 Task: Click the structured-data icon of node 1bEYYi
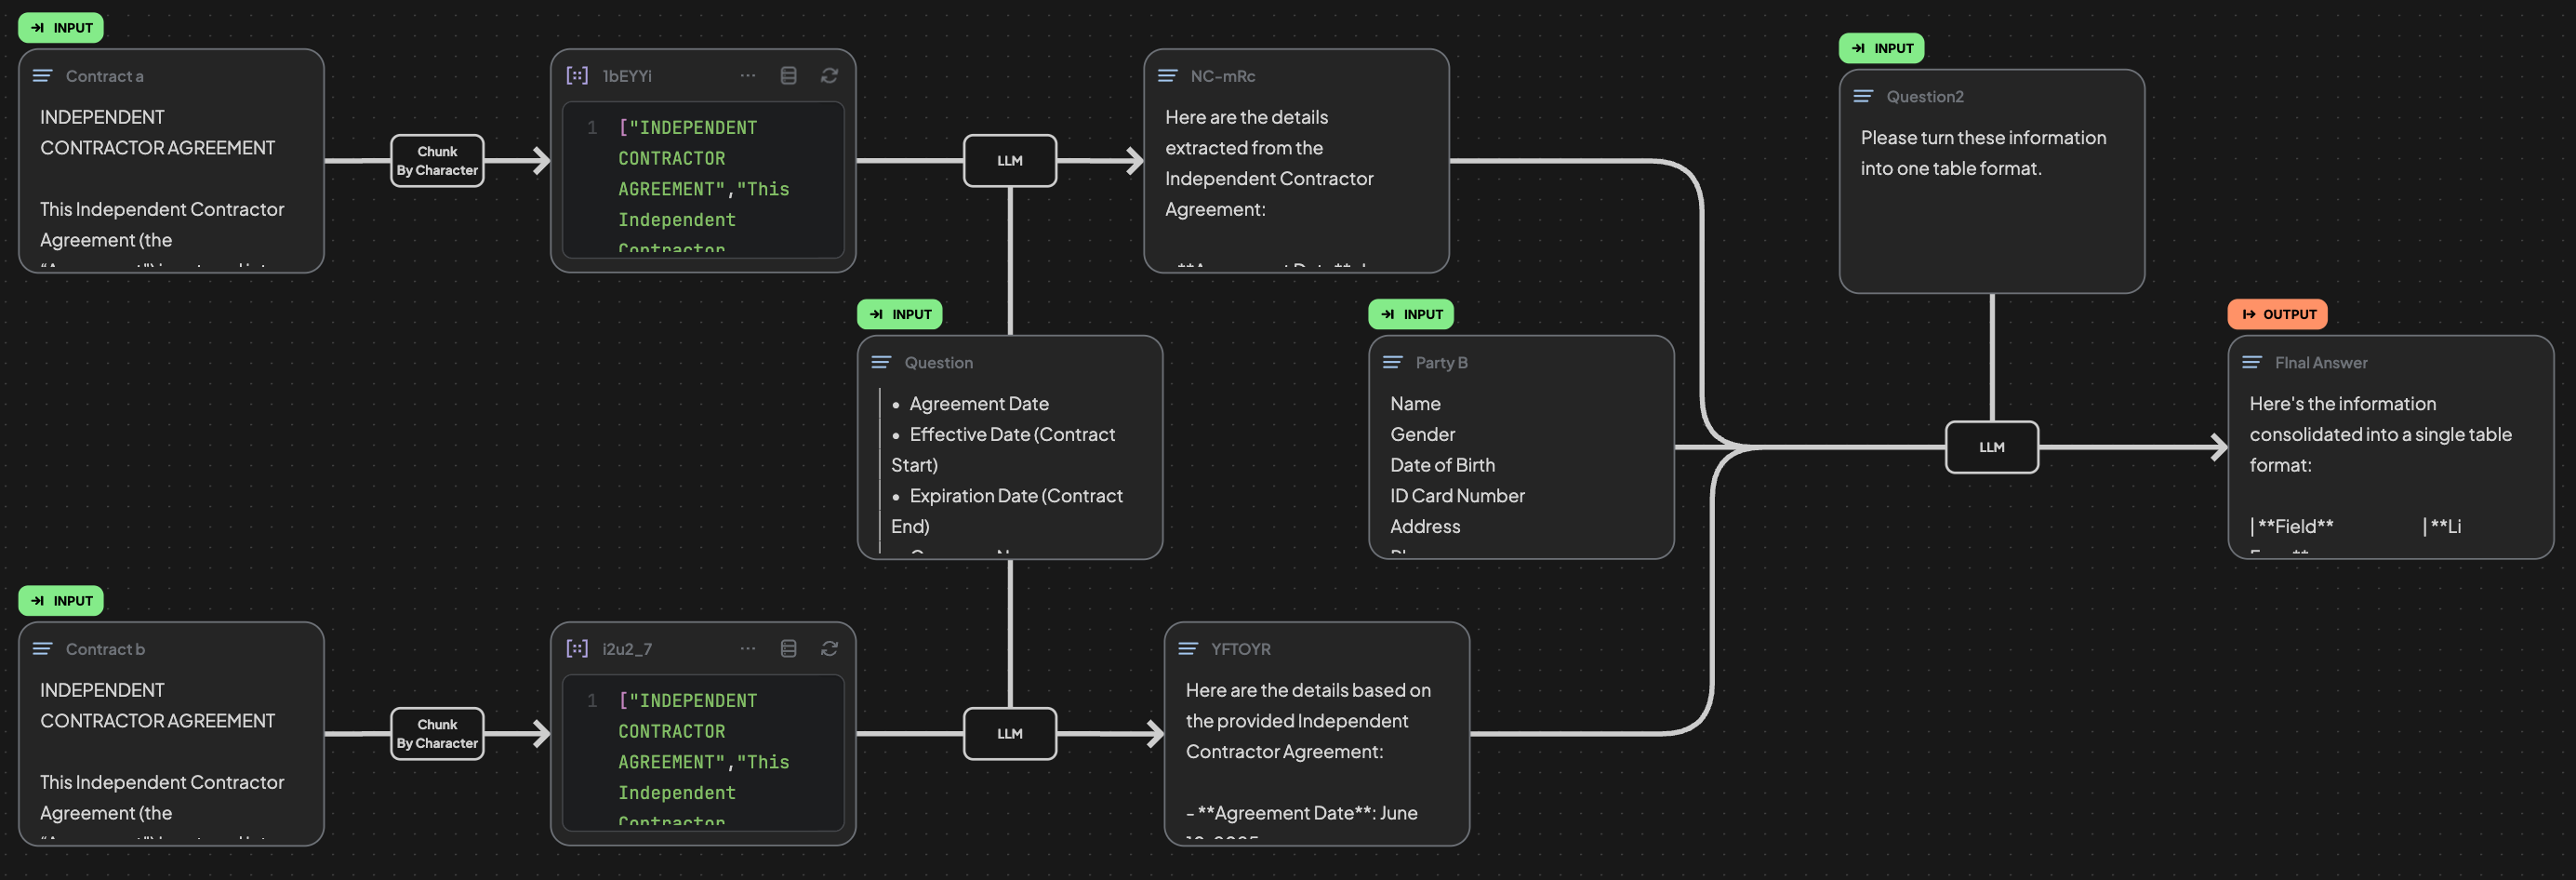[x=577, y=76]
